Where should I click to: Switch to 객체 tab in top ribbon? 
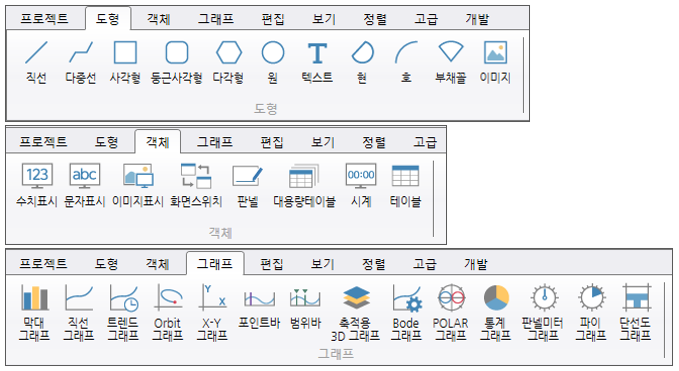click(x=158, y=19)
